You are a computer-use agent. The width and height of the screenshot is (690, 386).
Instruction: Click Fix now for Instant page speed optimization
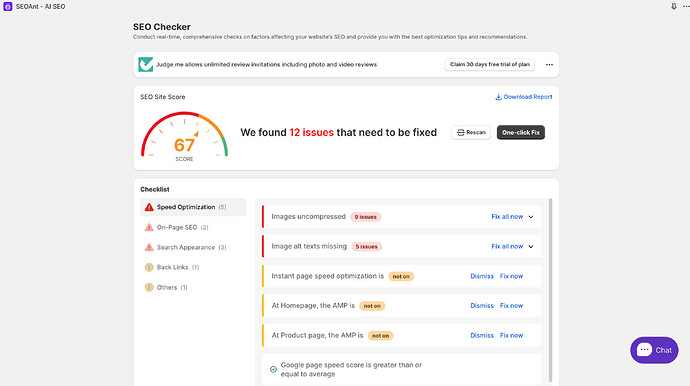pos(511,276)
